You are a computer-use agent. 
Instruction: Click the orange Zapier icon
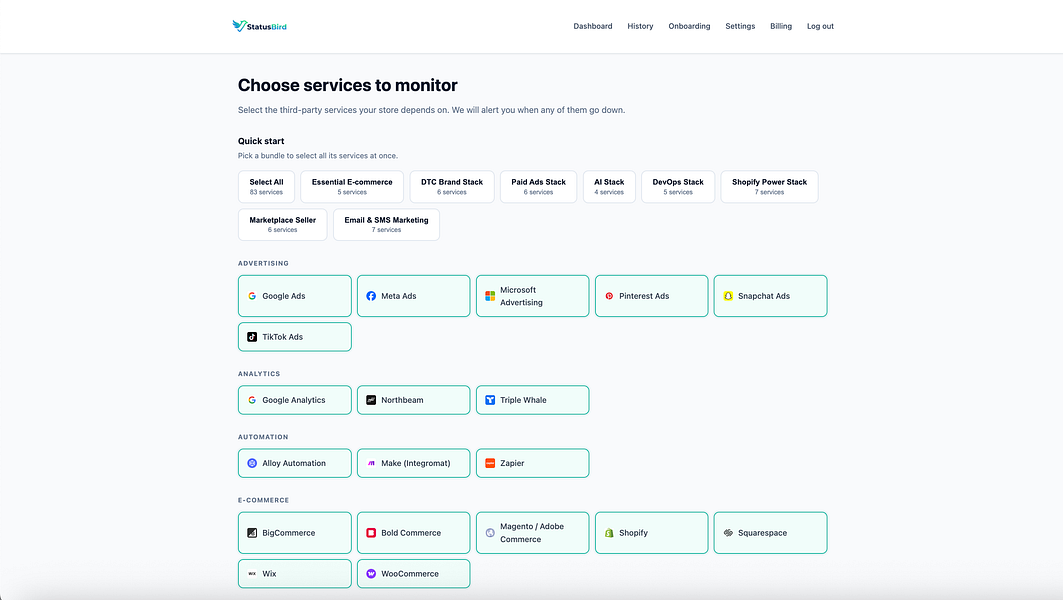tap(490, 463)
